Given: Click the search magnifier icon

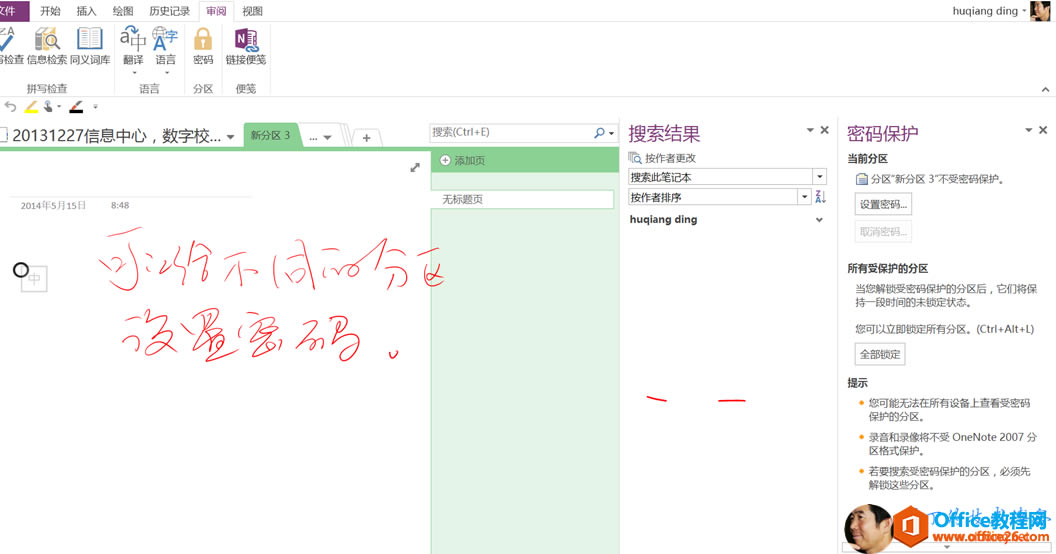Looking at the screenshot, I should (x=599, y=133).
